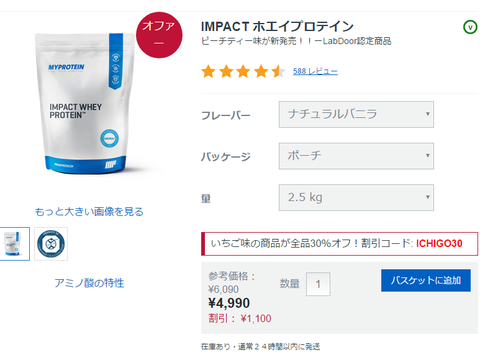Screen dimensions: 480x363
Task: Click the green vegetarian V icon
Action: pyautogui.click(x=470, y=27)
